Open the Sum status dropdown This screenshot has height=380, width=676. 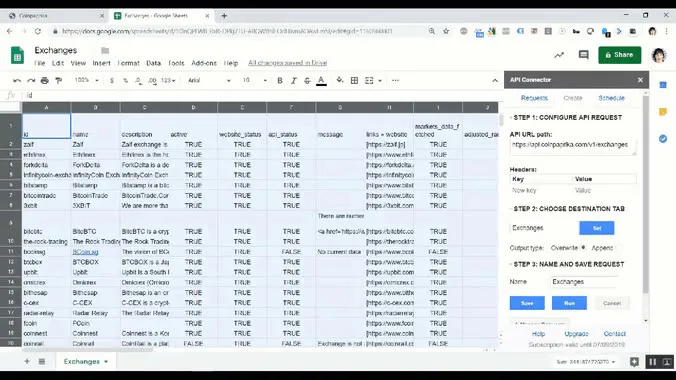tap(585, 362)
